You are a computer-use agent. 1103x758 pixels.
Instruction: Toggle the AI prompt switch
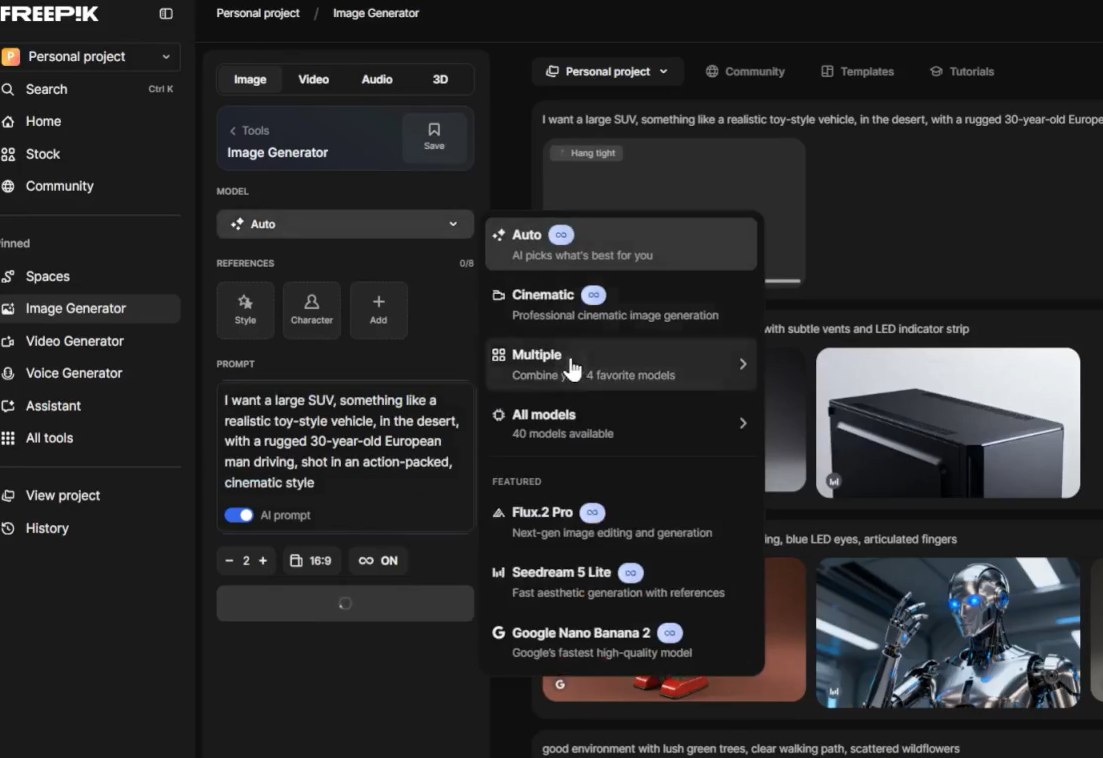(239, 515)
